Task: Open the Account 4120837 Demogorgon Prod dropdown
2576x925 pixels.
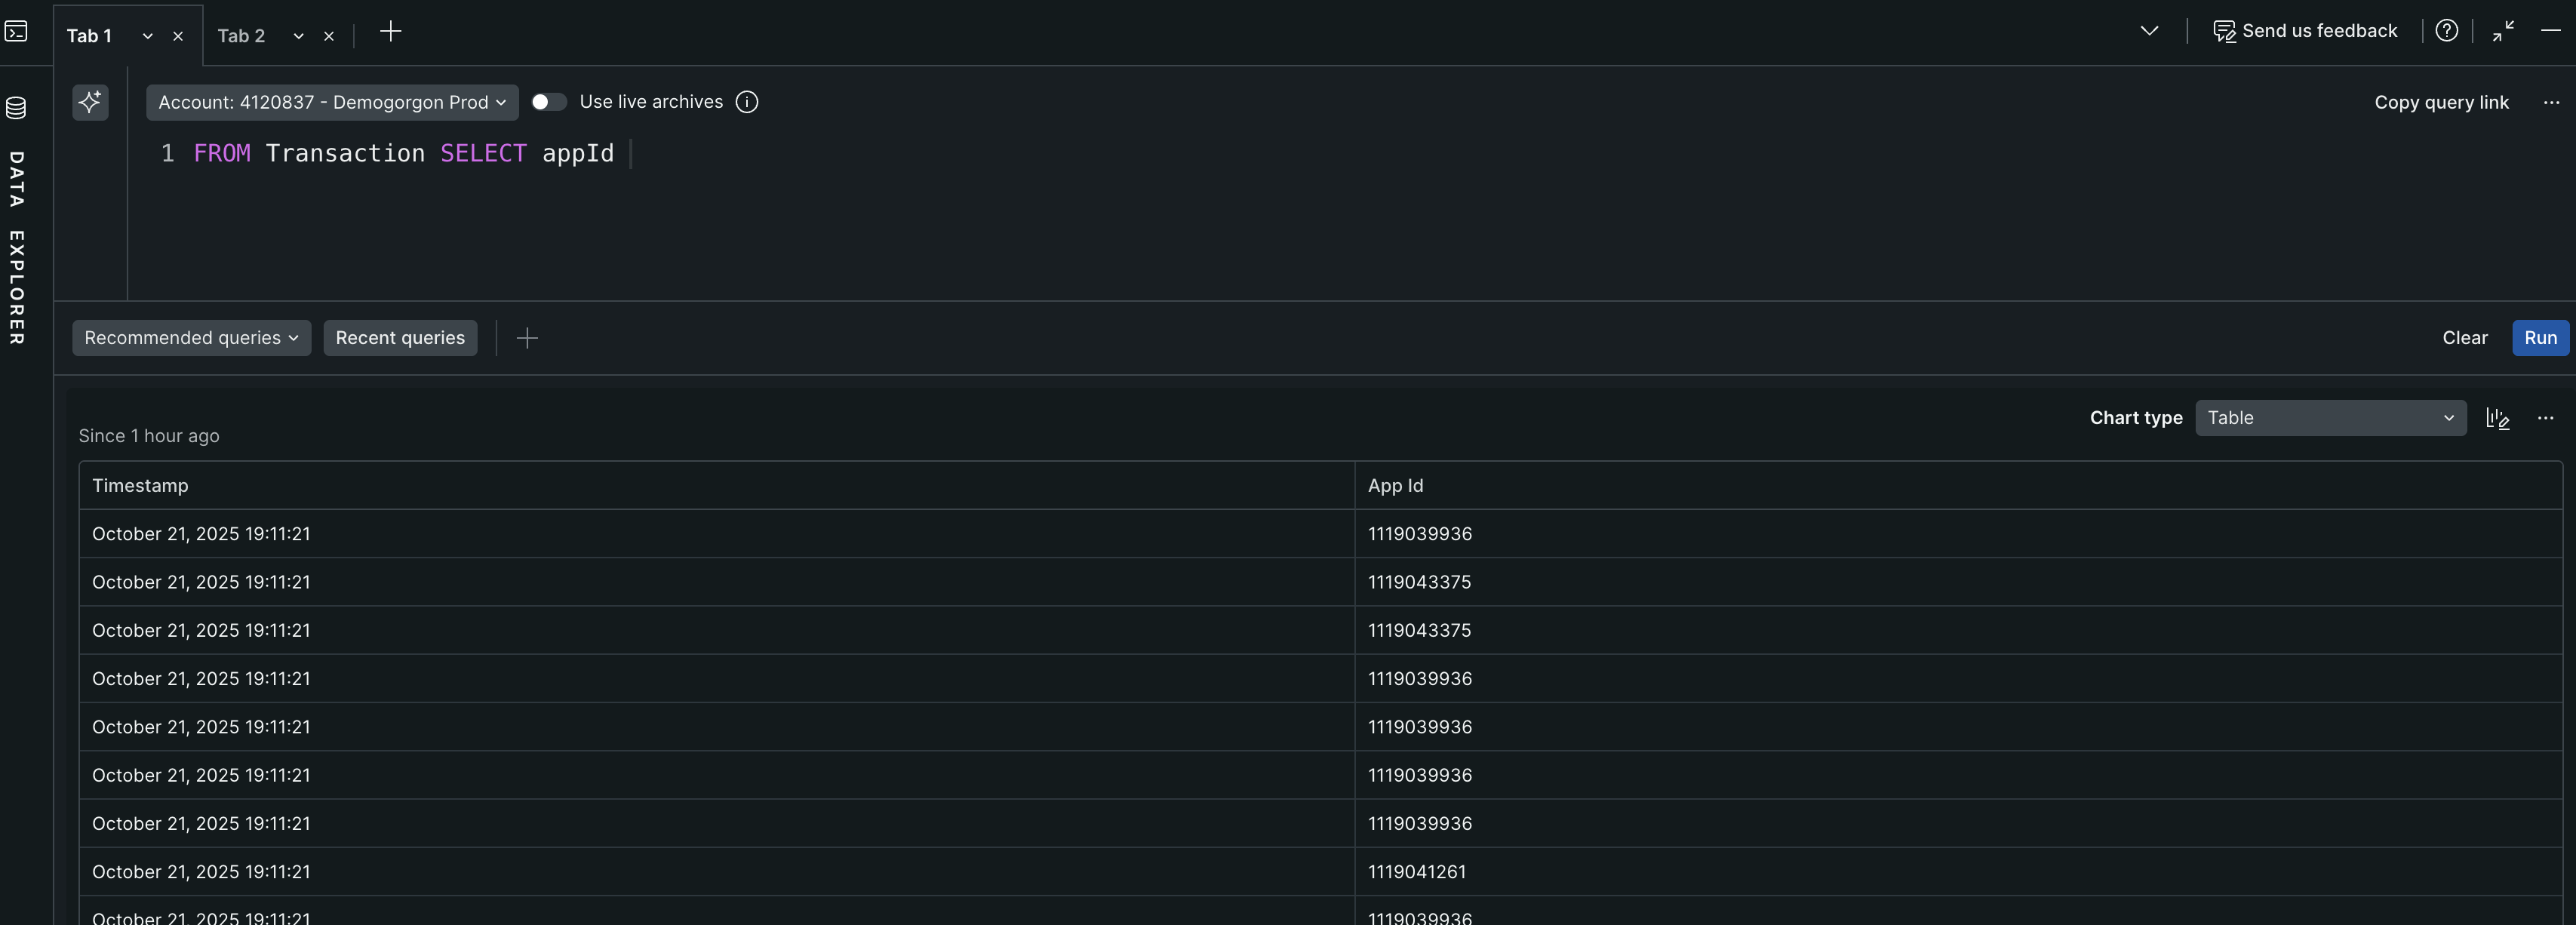Action: coord(331,102)
